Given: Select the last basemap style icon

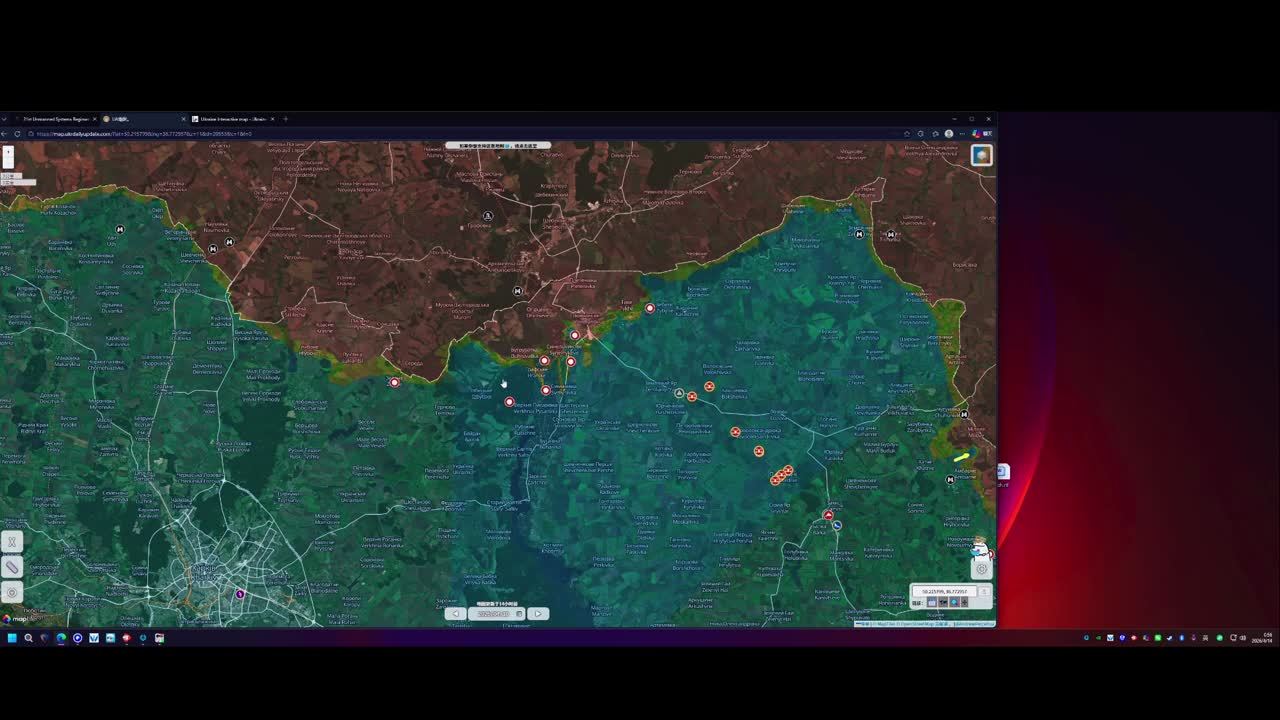Looking at the screenshot, I should pyautogui.click(x=965, y=603).
